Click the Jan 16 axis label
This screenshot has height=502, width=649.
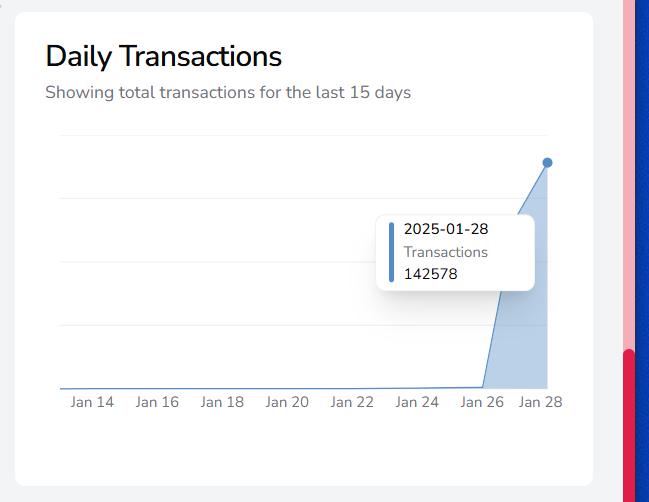157,402
